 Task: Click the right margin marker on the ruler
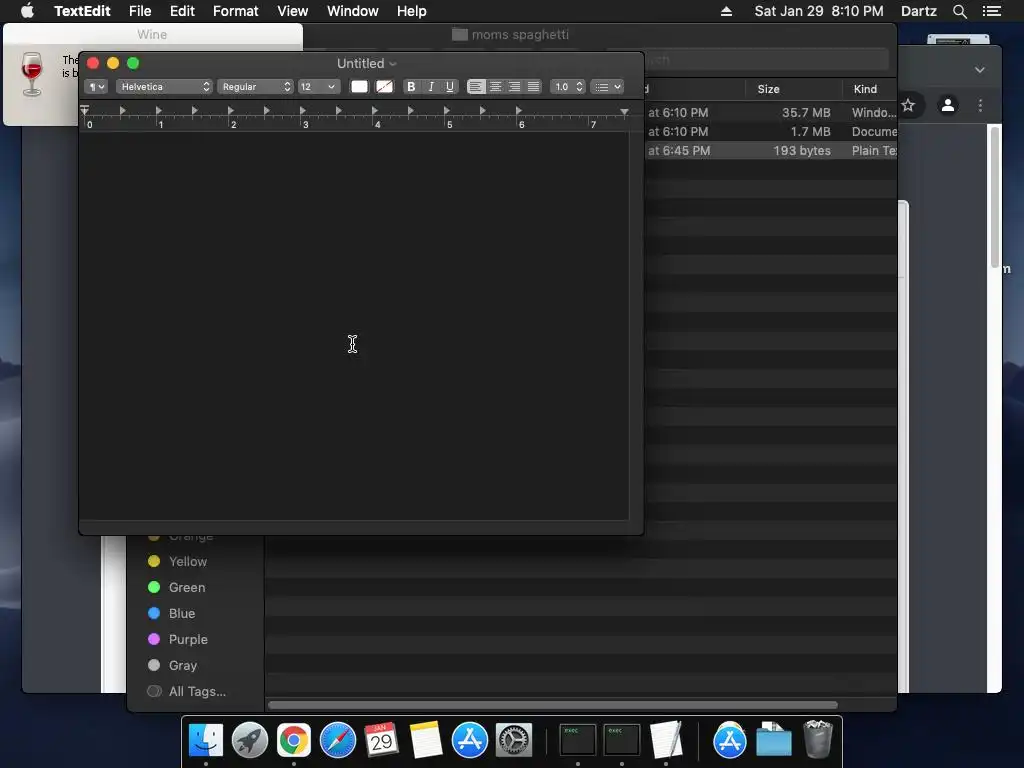(x=624, y=112)
